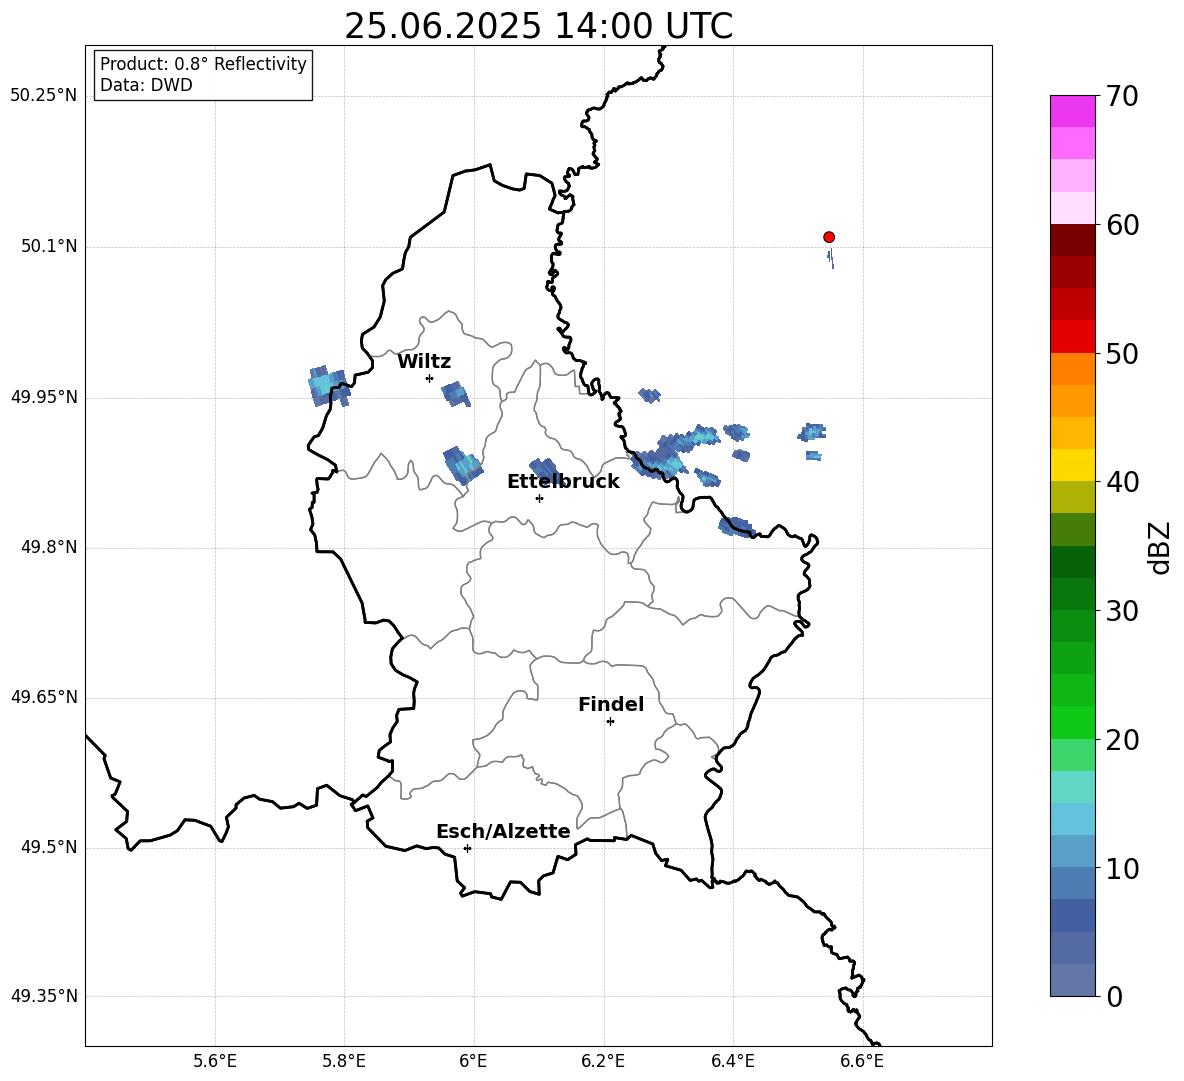Click the 49.95°N latitude label
Viewport: 1184px width, 1081px height.
pyautogui.click(x=44, y=397)
